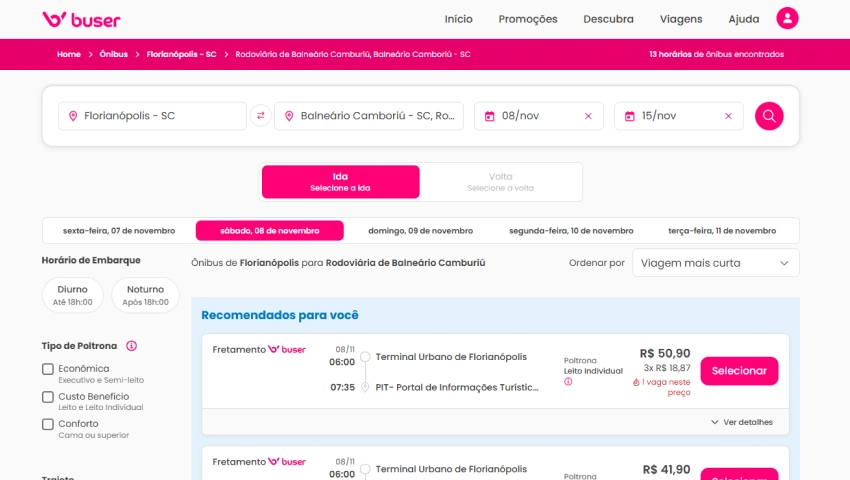
Task: Open Promoções menu item
Action: (x=528, y=19)
